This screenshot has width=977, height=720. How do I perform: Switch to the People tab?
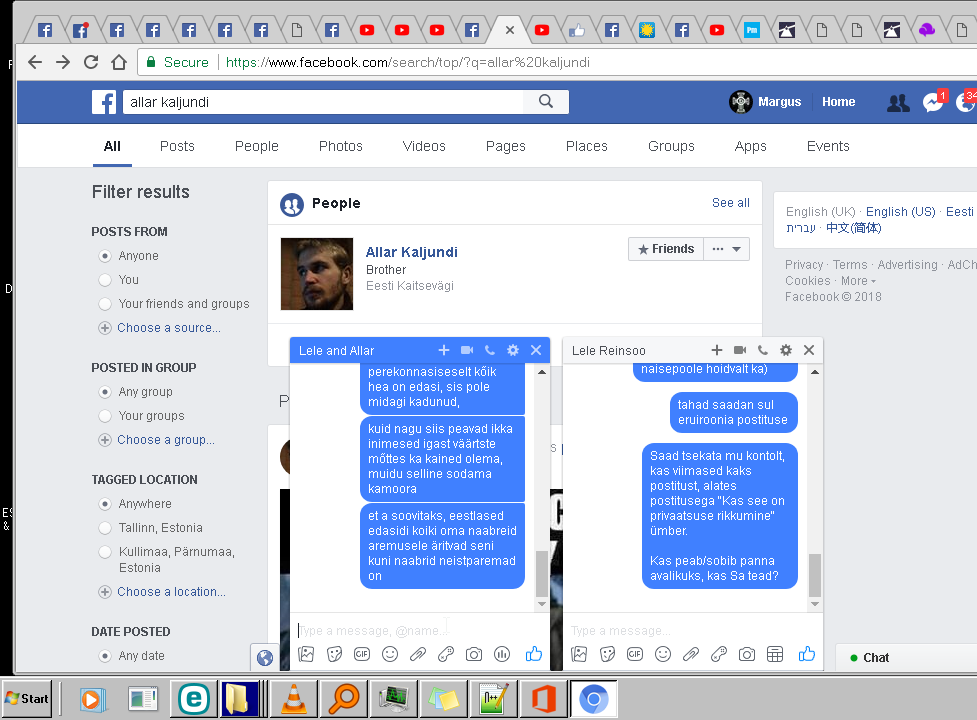257,146
